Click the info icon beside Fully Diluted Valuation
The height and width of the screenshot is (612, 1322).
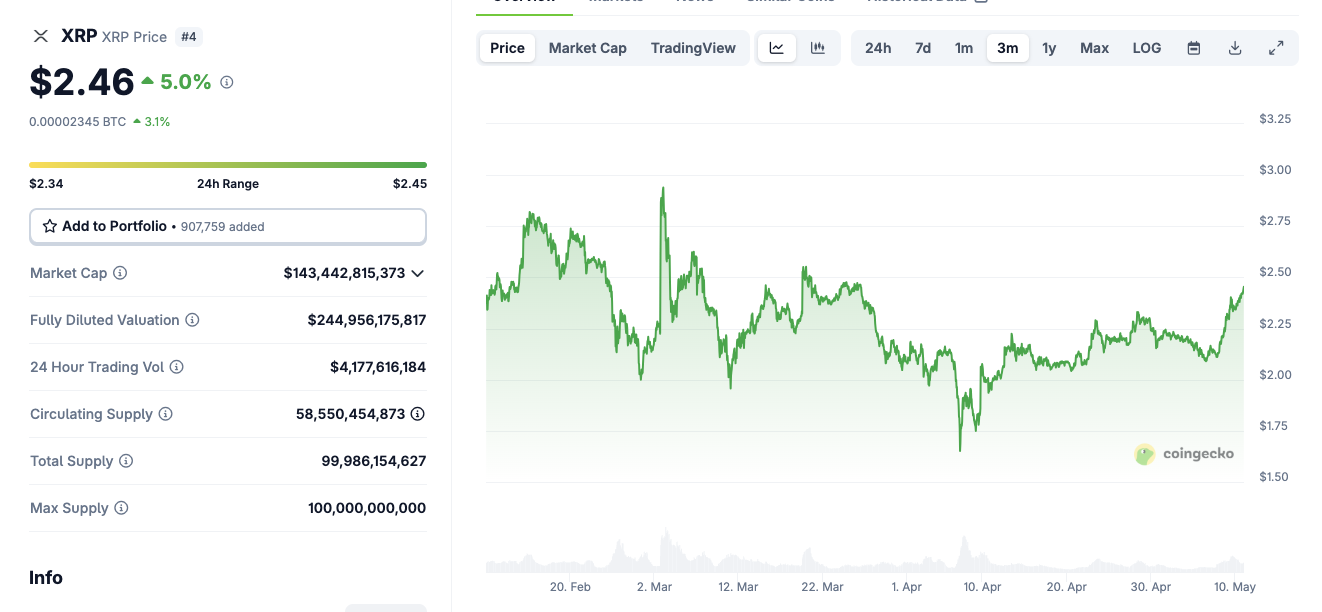pyautogui.click(x=192, y=320)
